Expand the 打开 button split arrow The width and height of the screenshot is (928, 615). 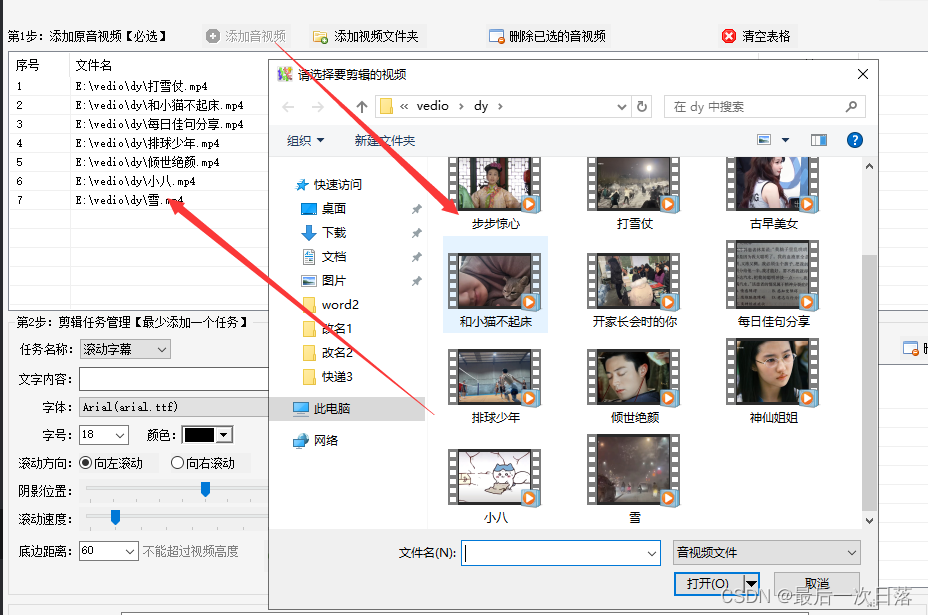(751, 584)
